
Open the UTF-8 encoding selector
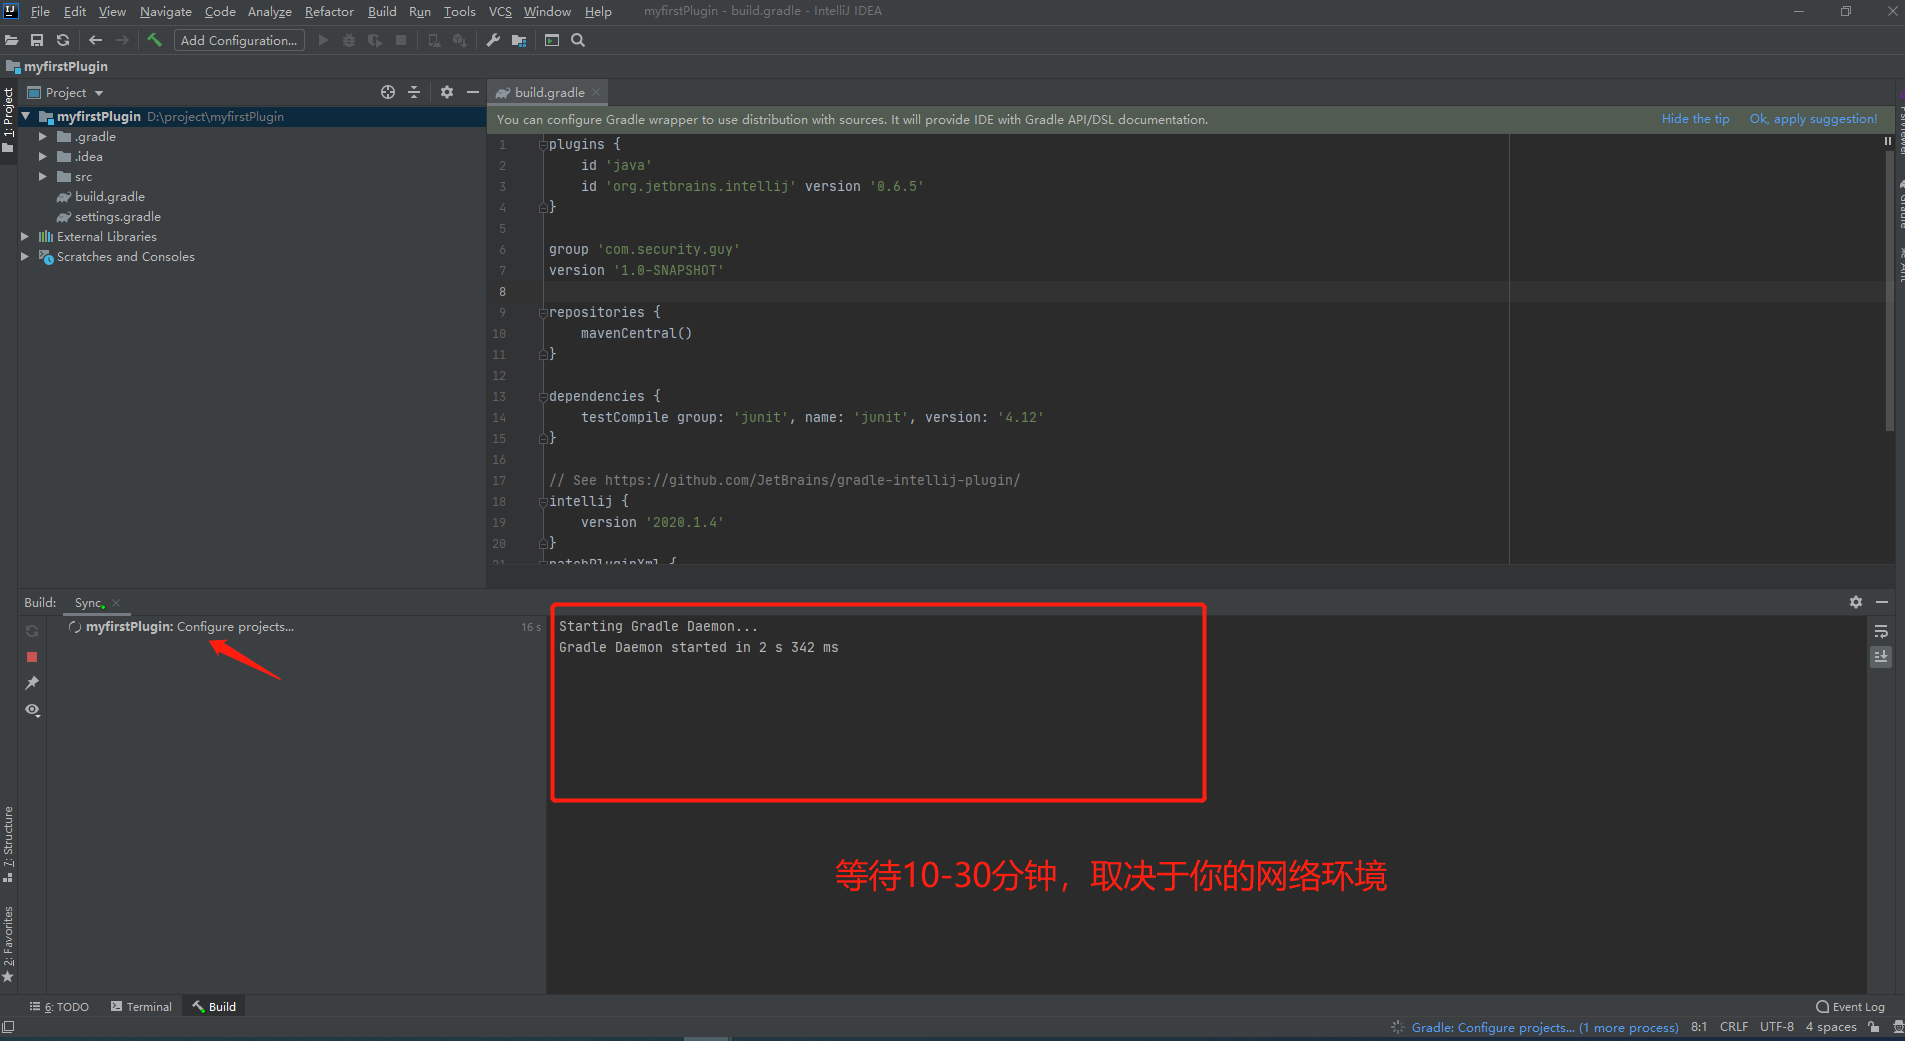pyautogui.click(x=1777, y=1027)
